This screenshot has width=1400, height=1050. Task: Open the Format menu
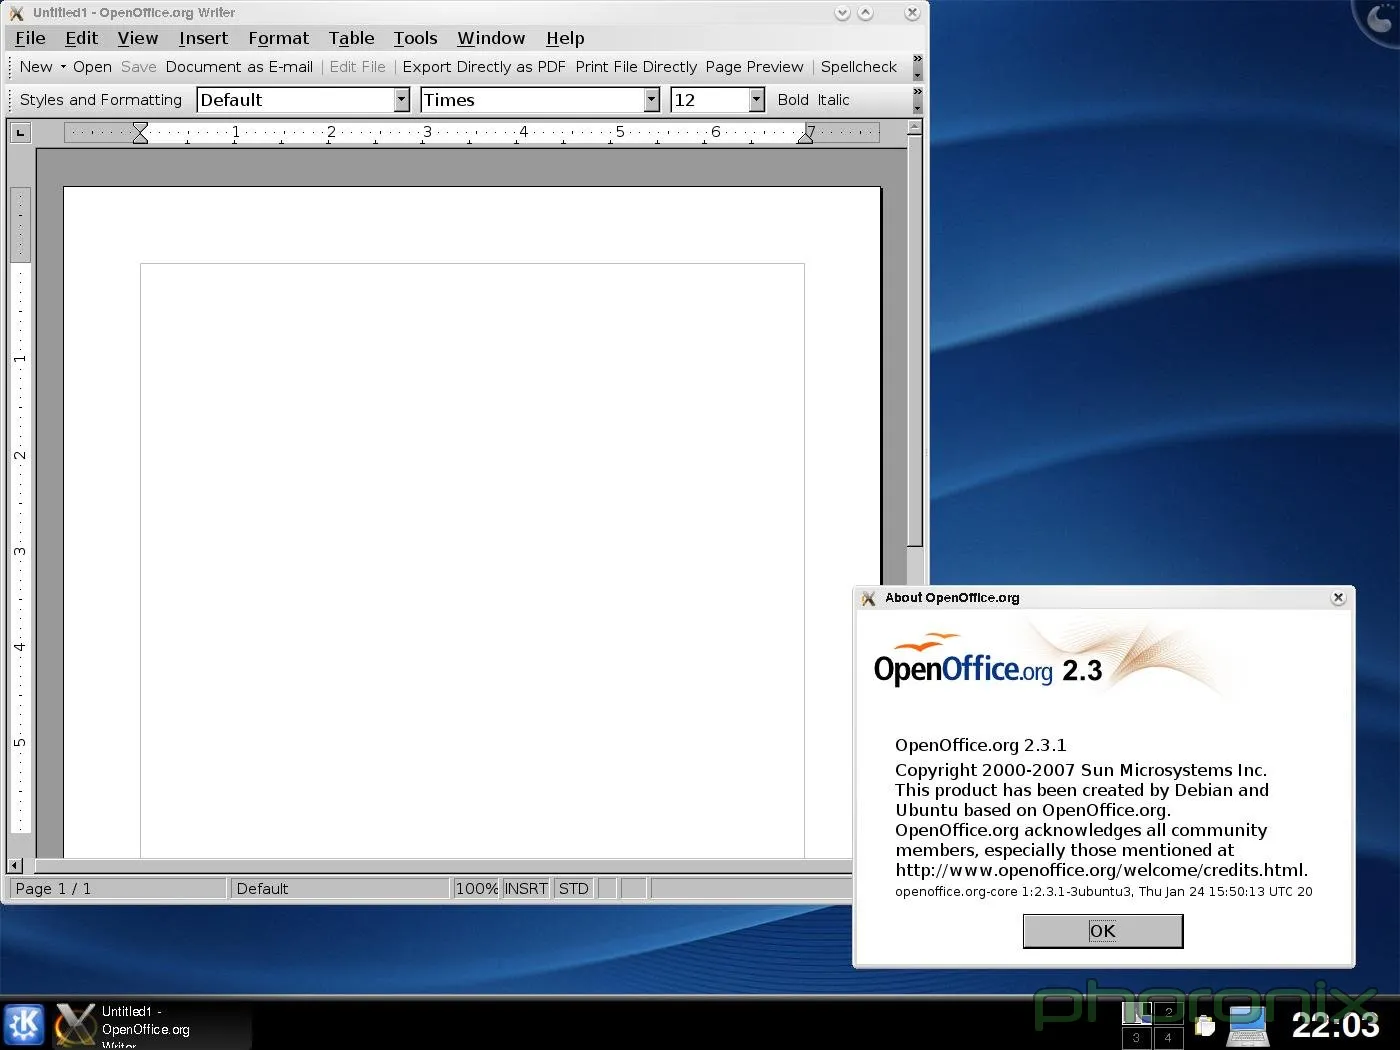[x=278, y=38]
